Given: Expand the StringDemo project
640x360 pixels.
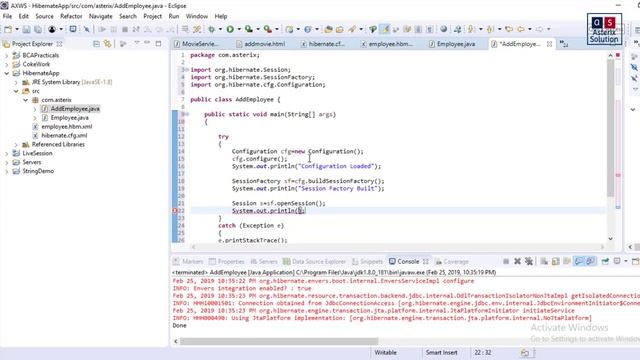Looking at the screenshot, I should coord(7,171).
